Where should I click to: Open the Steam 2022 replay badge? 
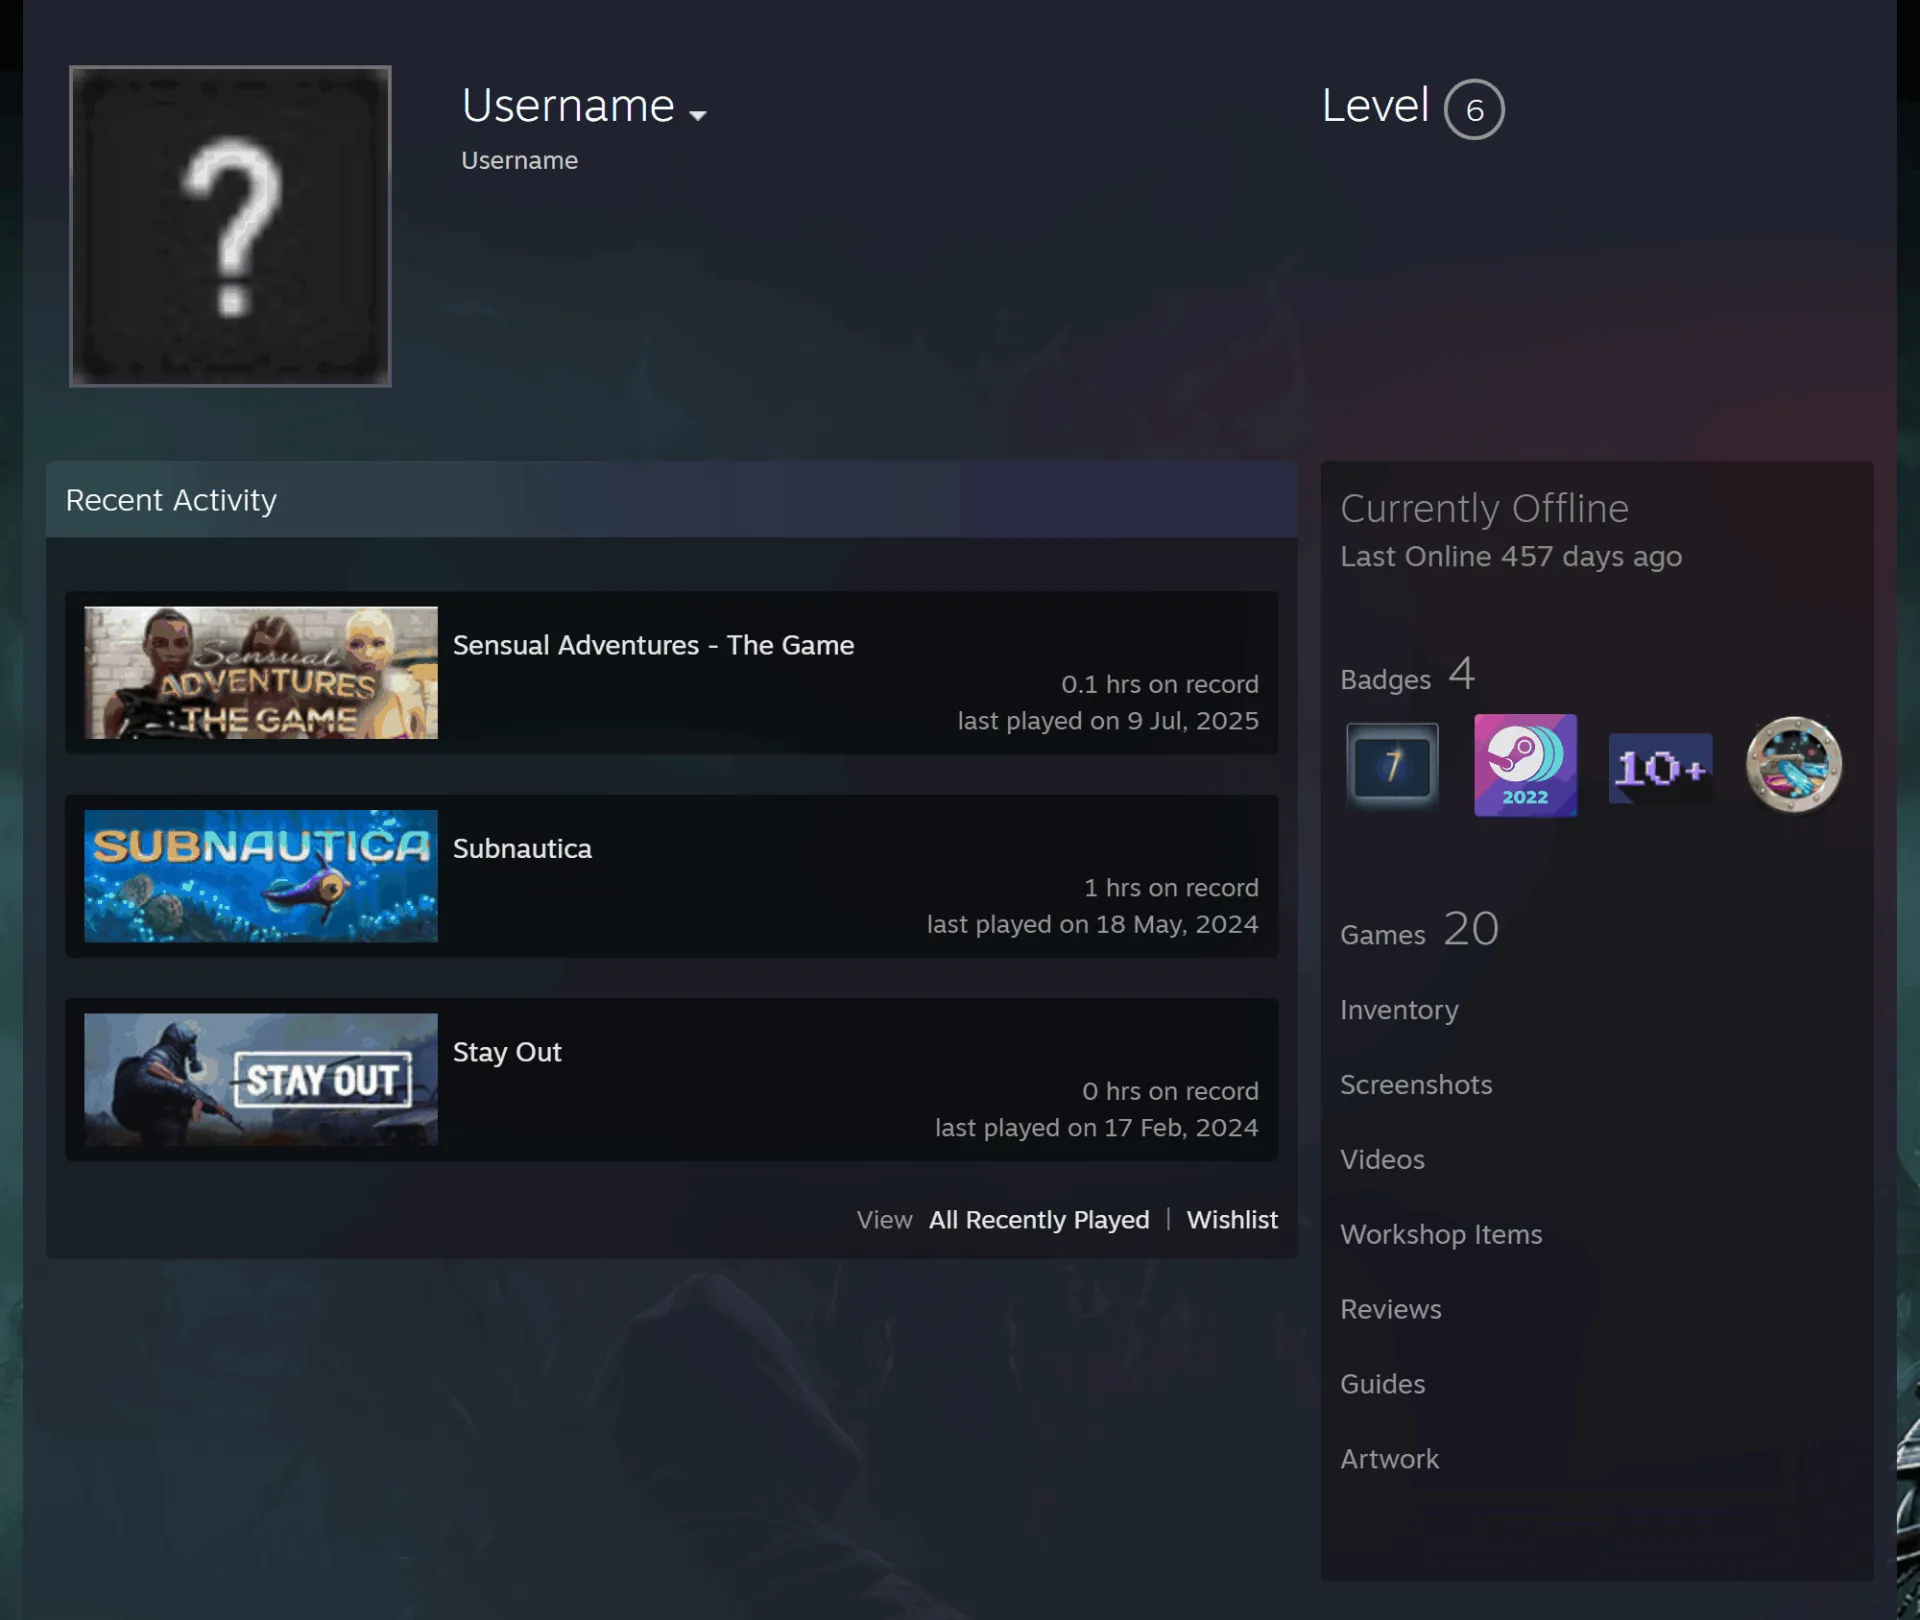[x=1525, y=765]
